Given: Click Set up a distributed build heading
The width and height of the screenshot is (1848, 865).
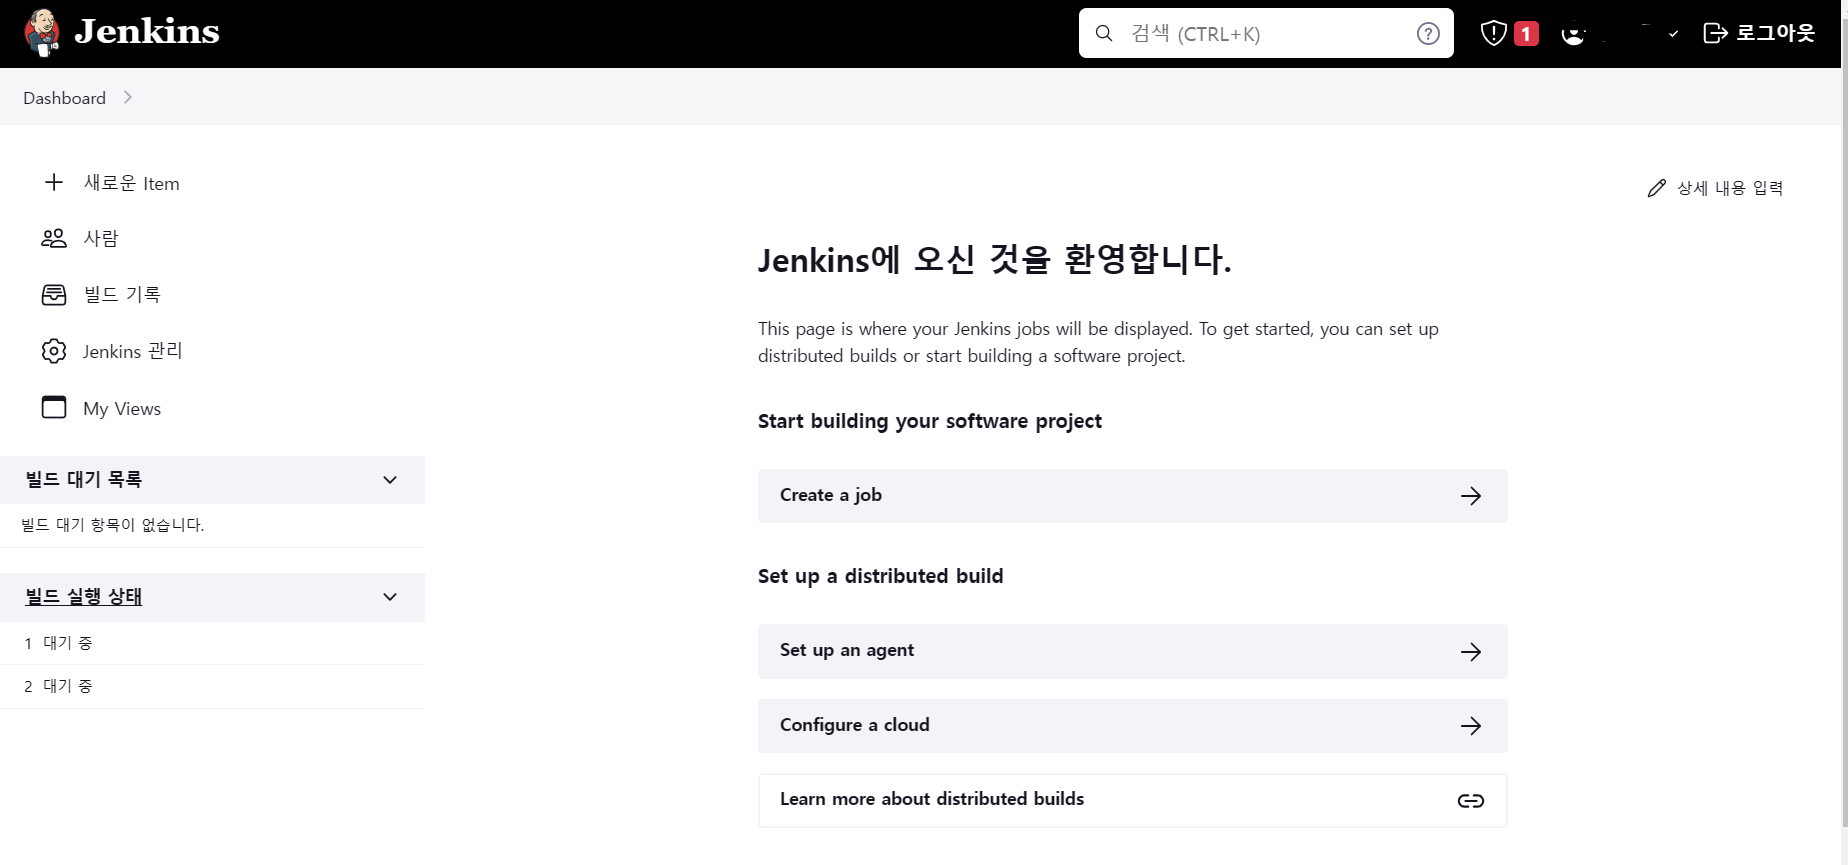Looking at the screenshot, I should pyautogui.click(x=881, y=576).
